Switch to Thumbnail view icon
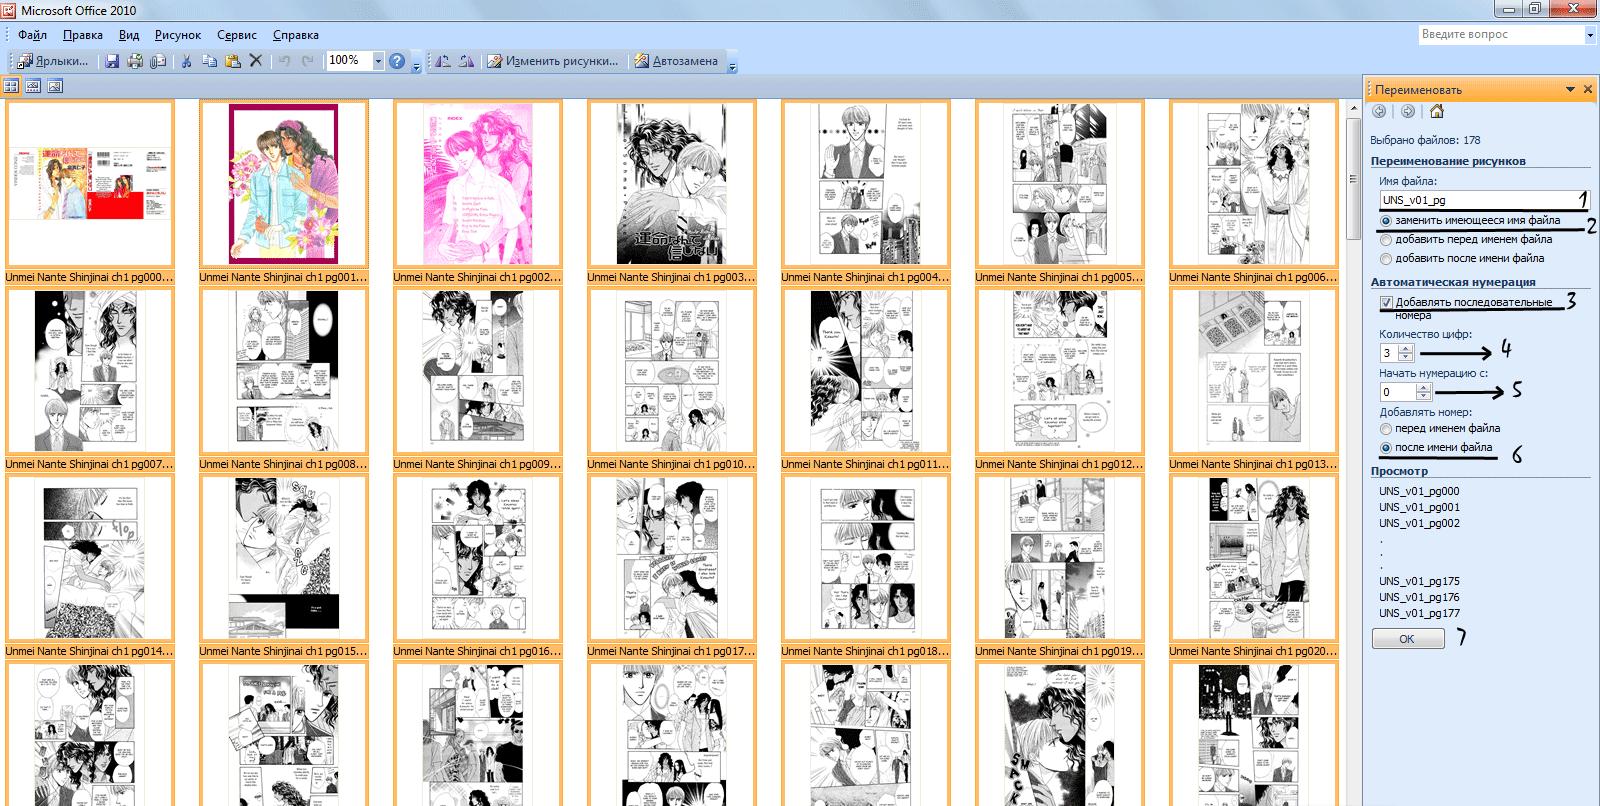Viewport: 1600px width, 806px height. coord(11,86)
